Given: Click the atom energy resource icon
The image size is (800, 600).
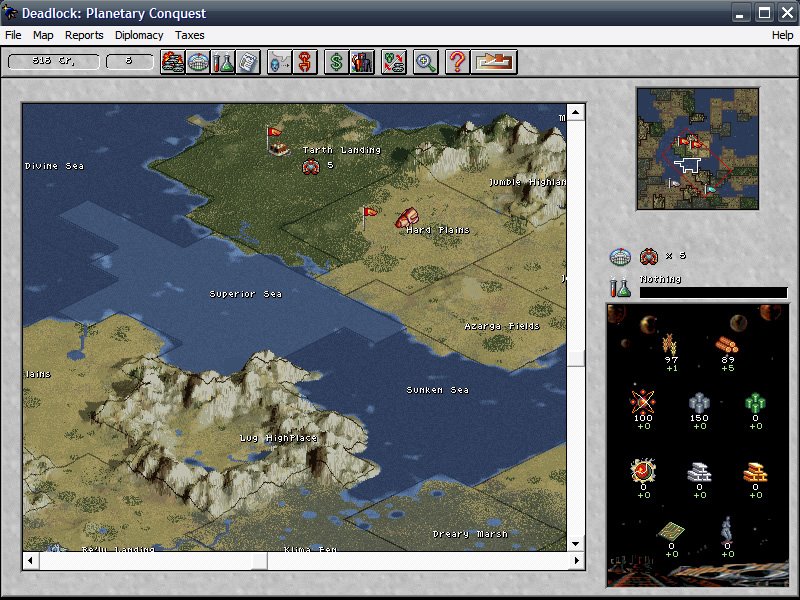Looking at the screenshot, I should (643, 402).
